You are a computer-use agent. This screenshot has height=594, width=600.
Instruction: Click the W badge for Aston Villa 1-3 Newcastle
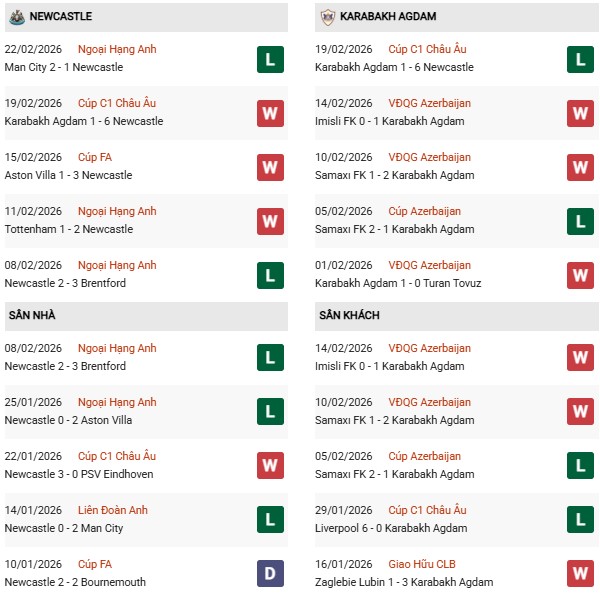(x=270, y=167)
